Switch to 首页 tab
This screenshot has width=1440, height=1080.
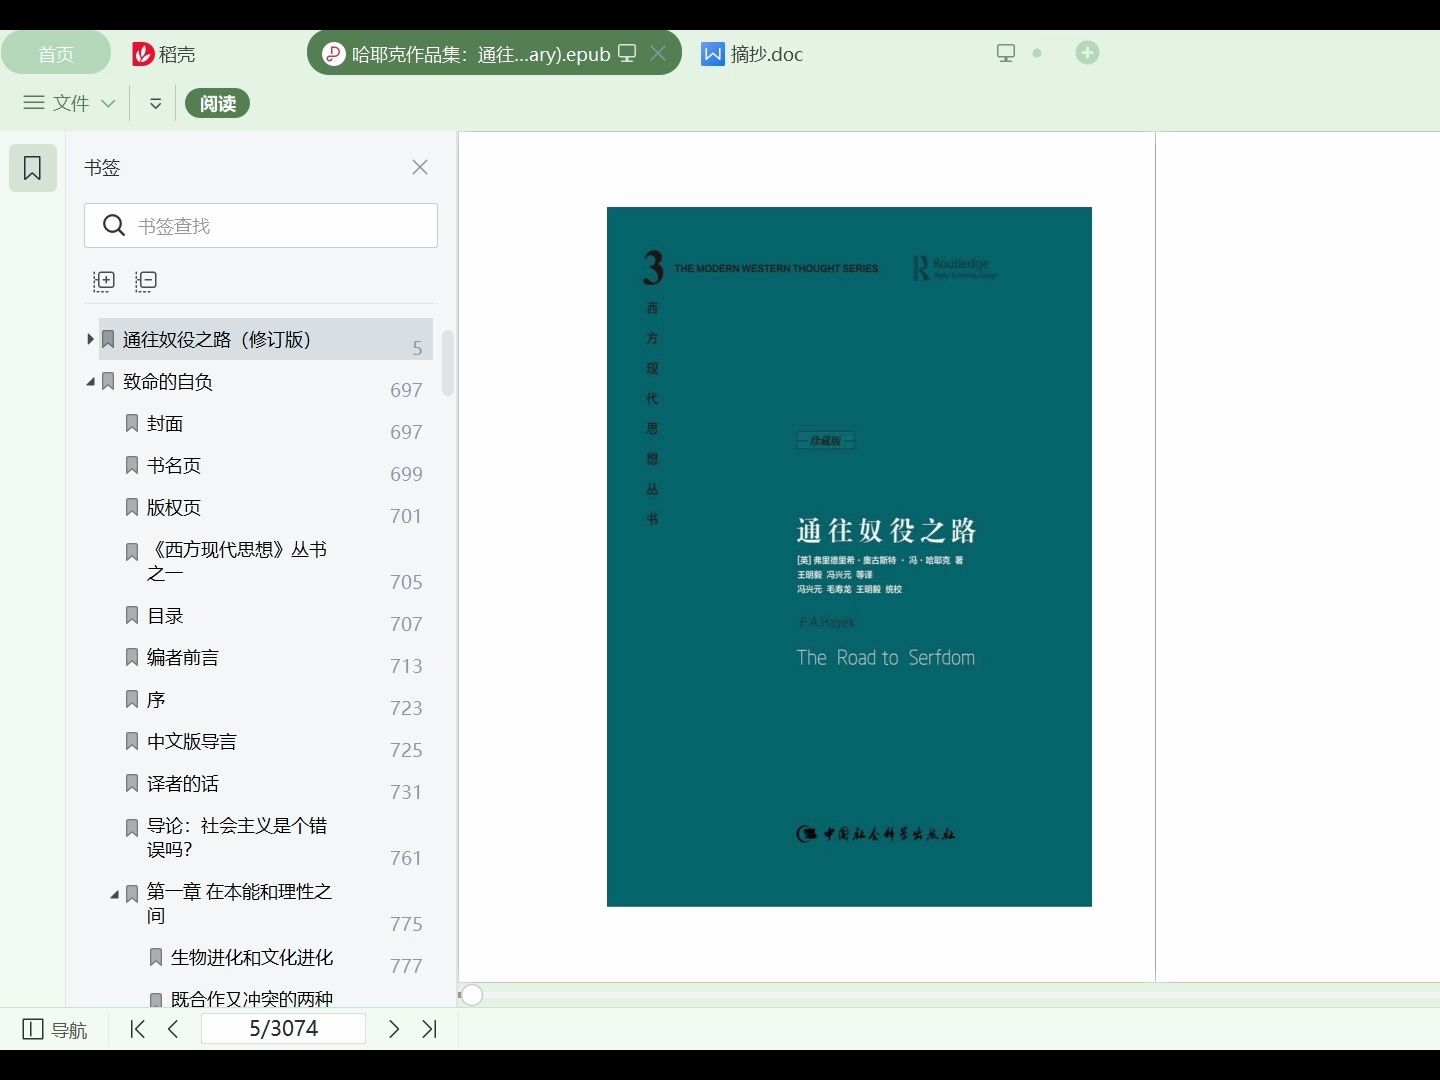coord(56,54)
